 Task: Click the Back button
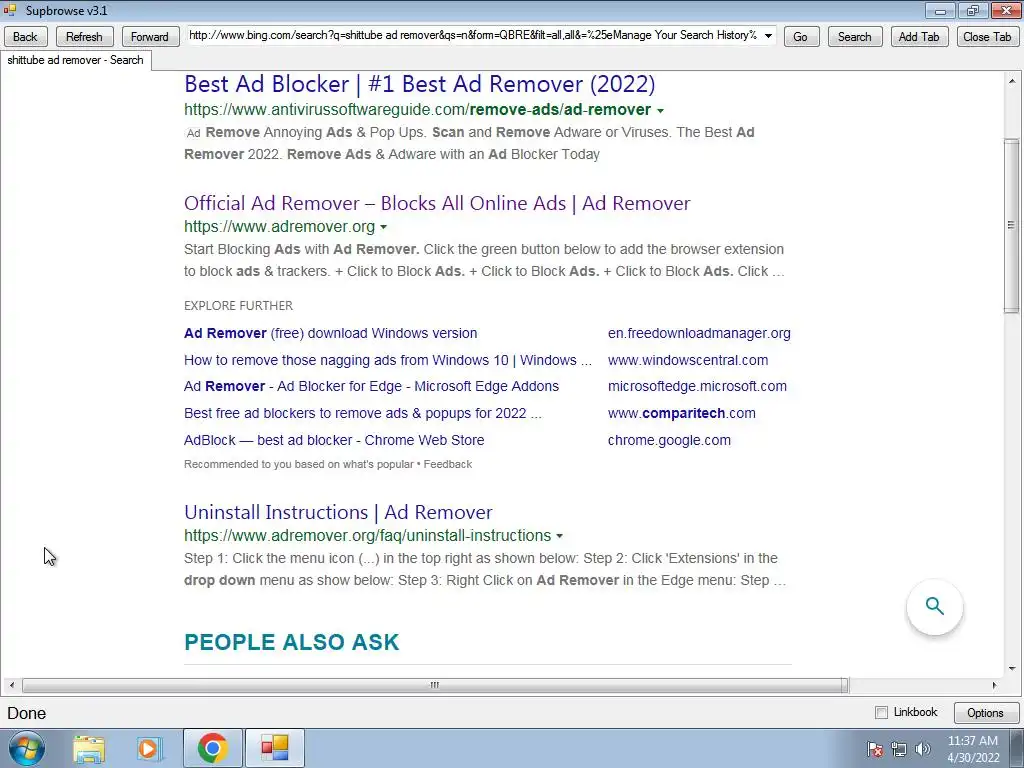(25, 37)
